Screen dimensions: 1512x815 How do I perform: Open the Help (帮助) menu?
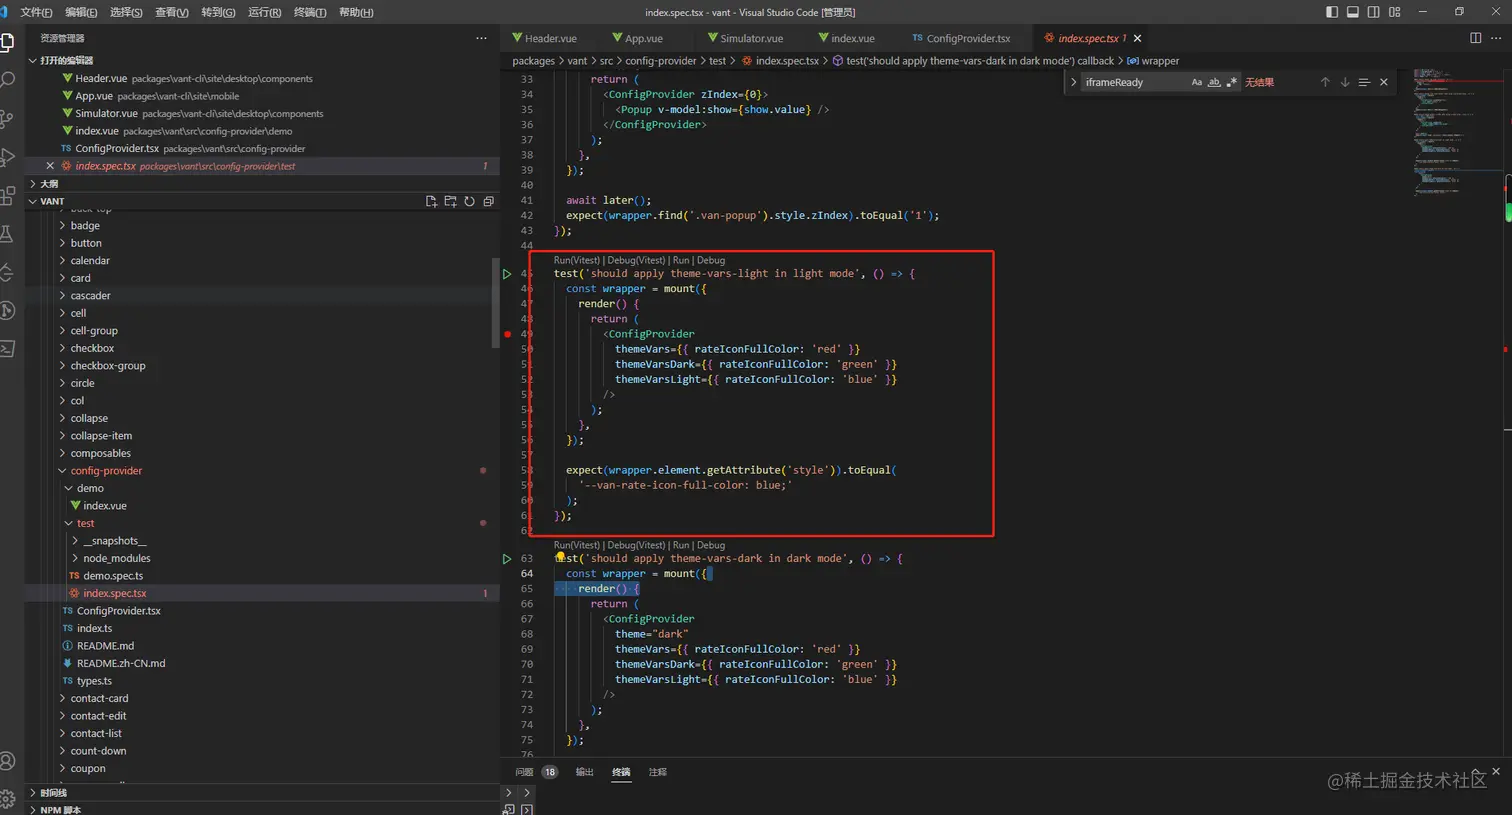(356, 12)
